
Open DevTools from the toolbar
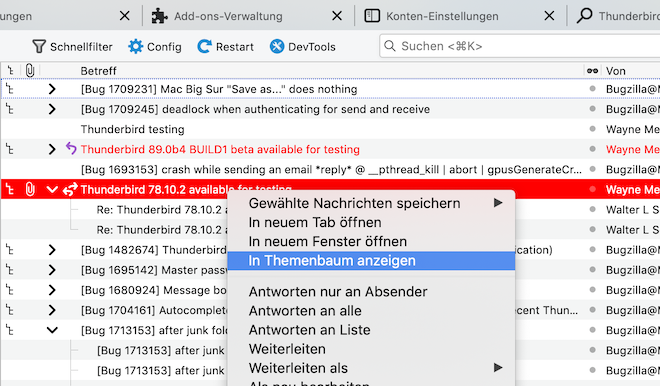coord(302,46)
